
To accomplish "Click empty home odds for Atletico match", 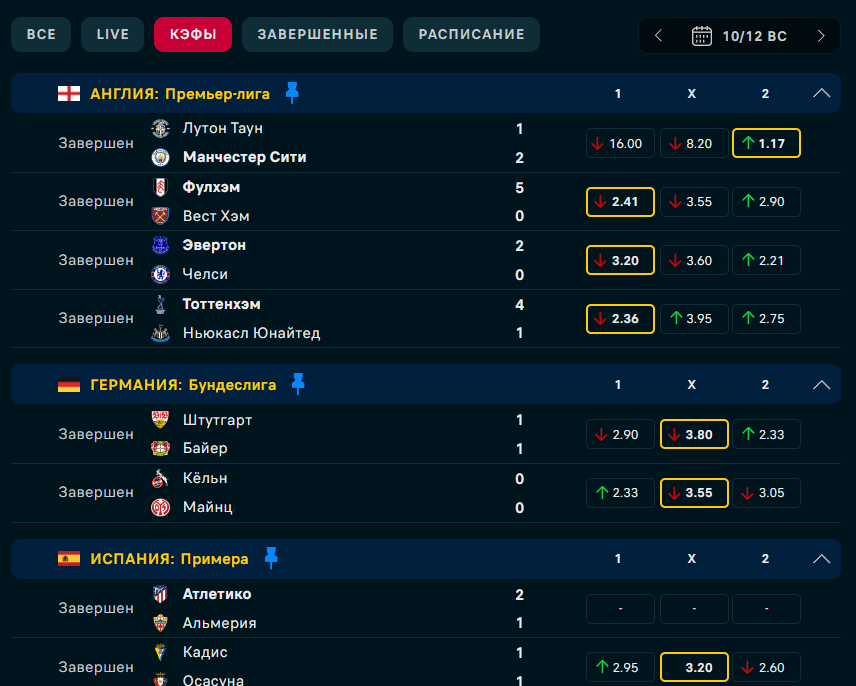I will coord(620,609).
